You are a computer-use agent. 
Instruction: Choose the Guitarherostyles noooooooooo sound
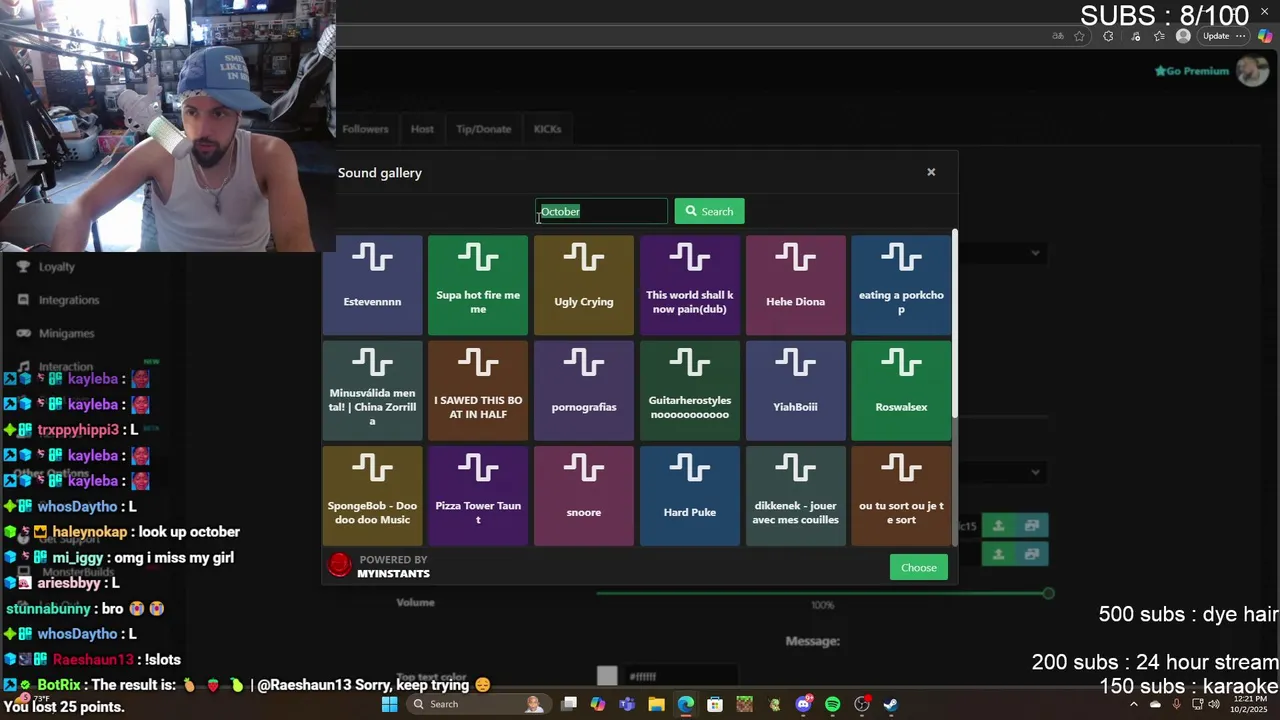[x=690, y=391]
